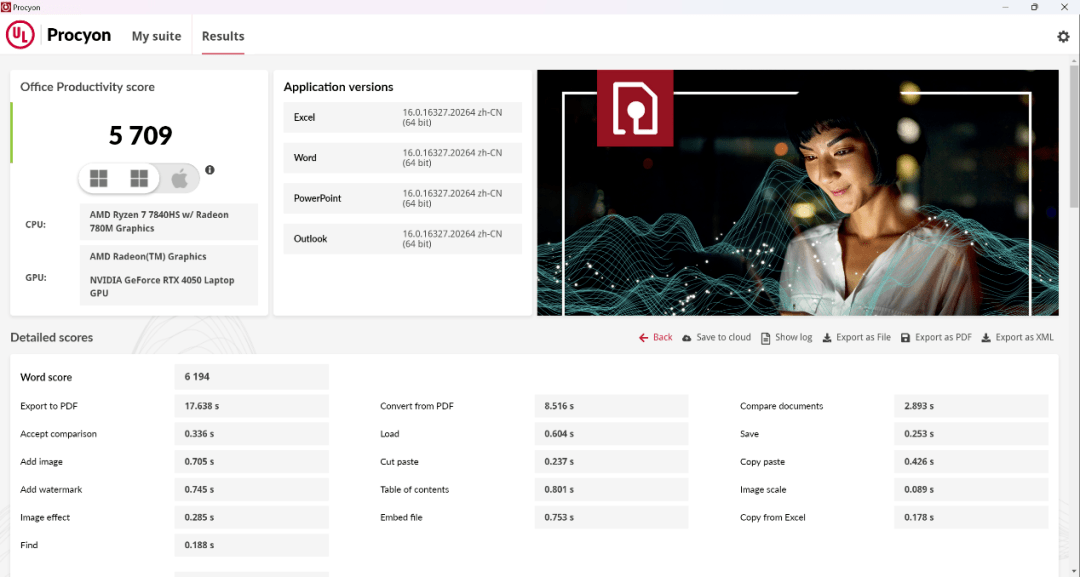1080x577 pixels.
Task: Click the Export as PDF text
Action: click(x=943, y=338)
